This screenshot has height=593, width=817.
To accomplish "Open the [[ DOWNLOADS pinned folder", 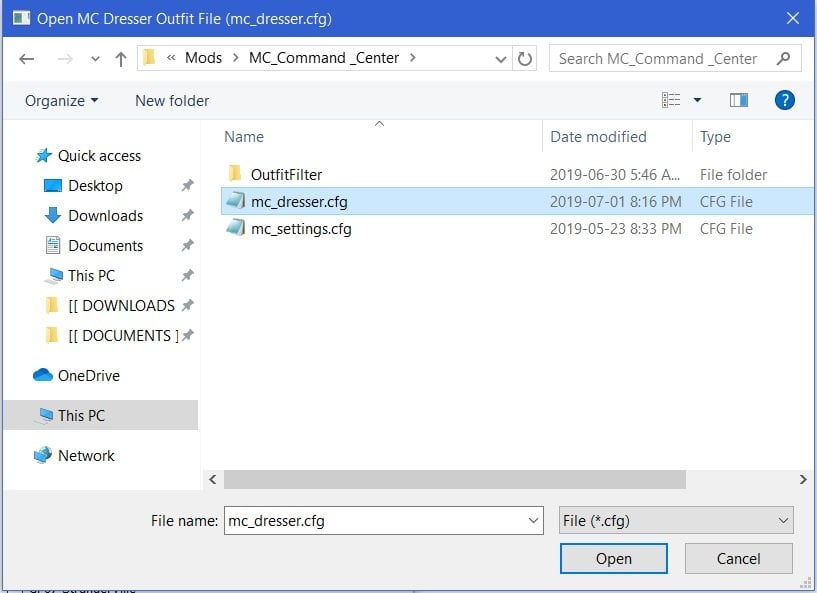I will click(121, 305).
